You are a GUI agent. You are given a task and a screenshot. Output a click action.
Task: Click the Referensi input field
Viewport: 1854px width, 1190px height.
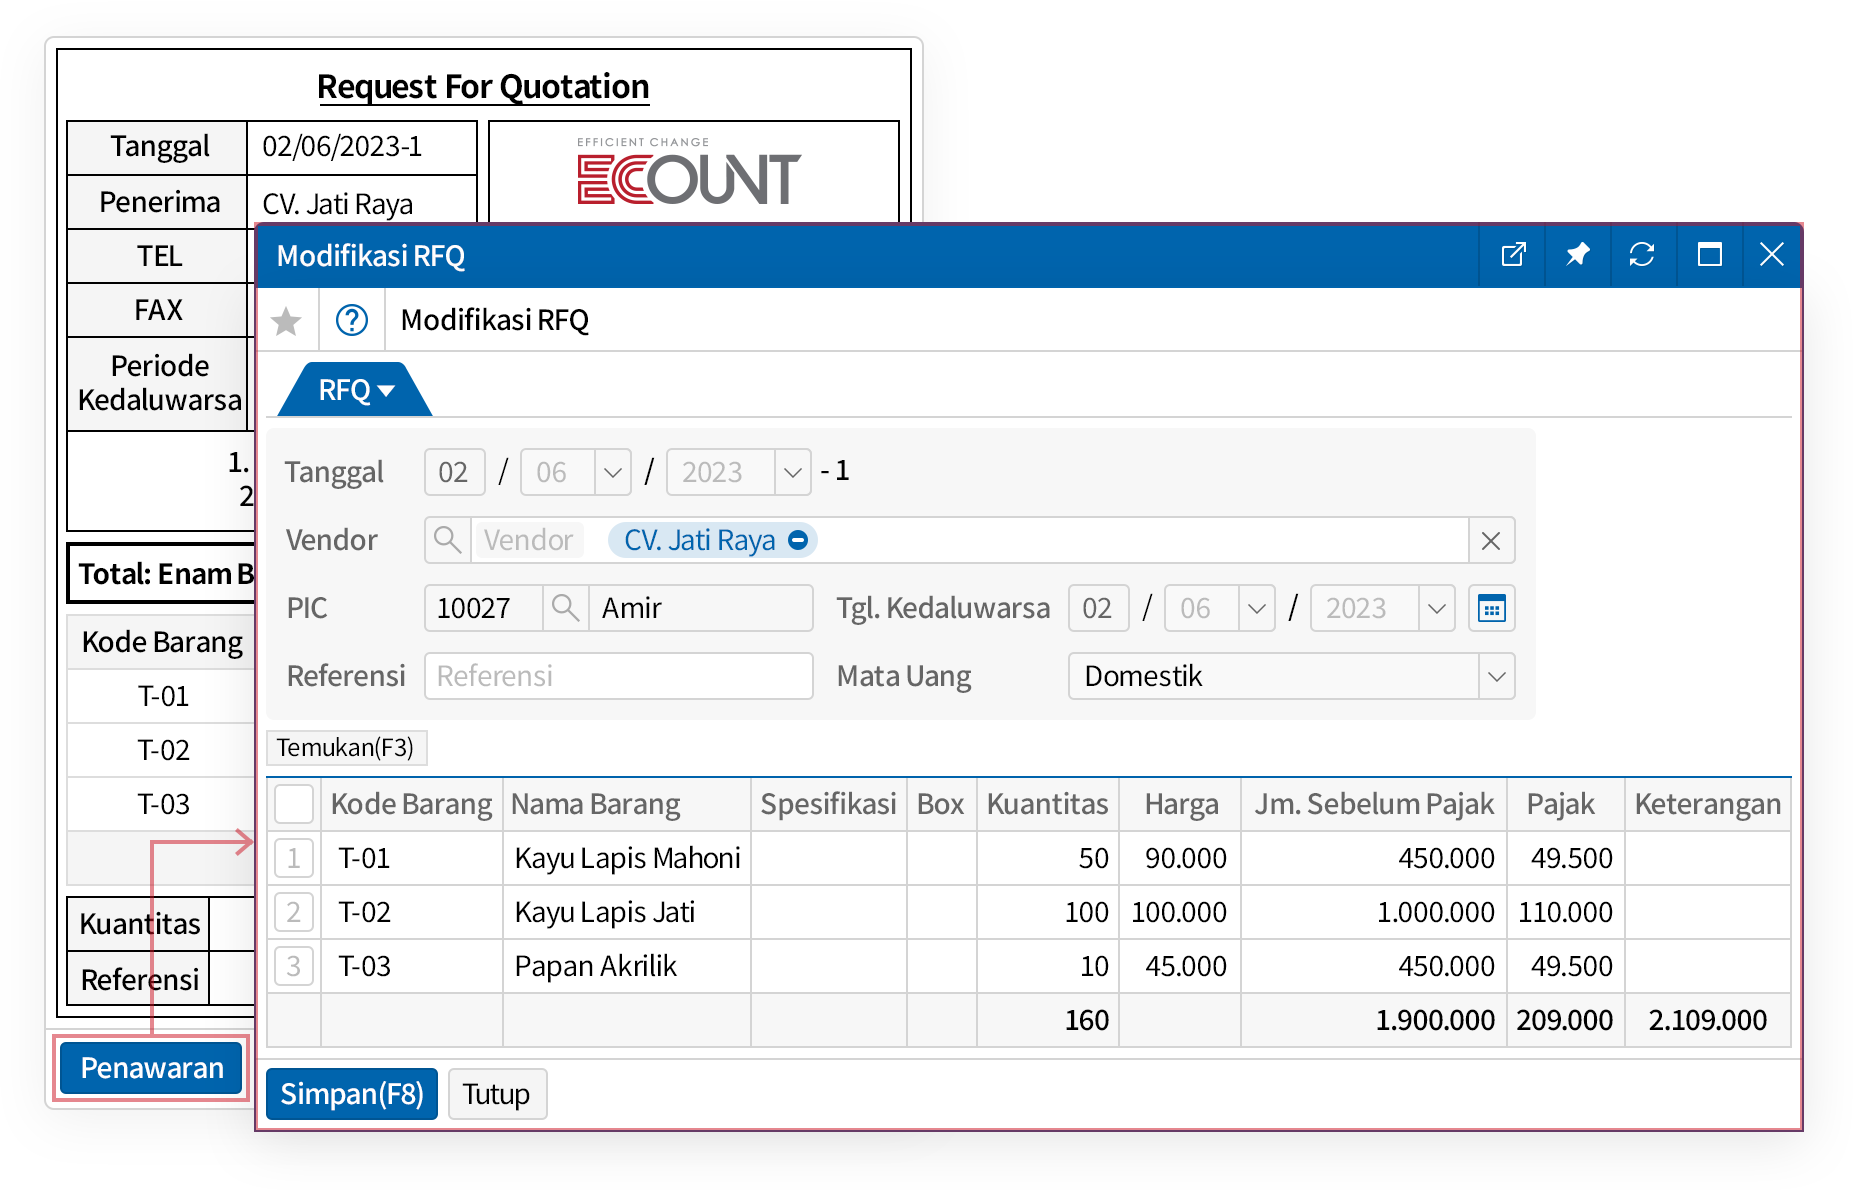coord(618,676)
